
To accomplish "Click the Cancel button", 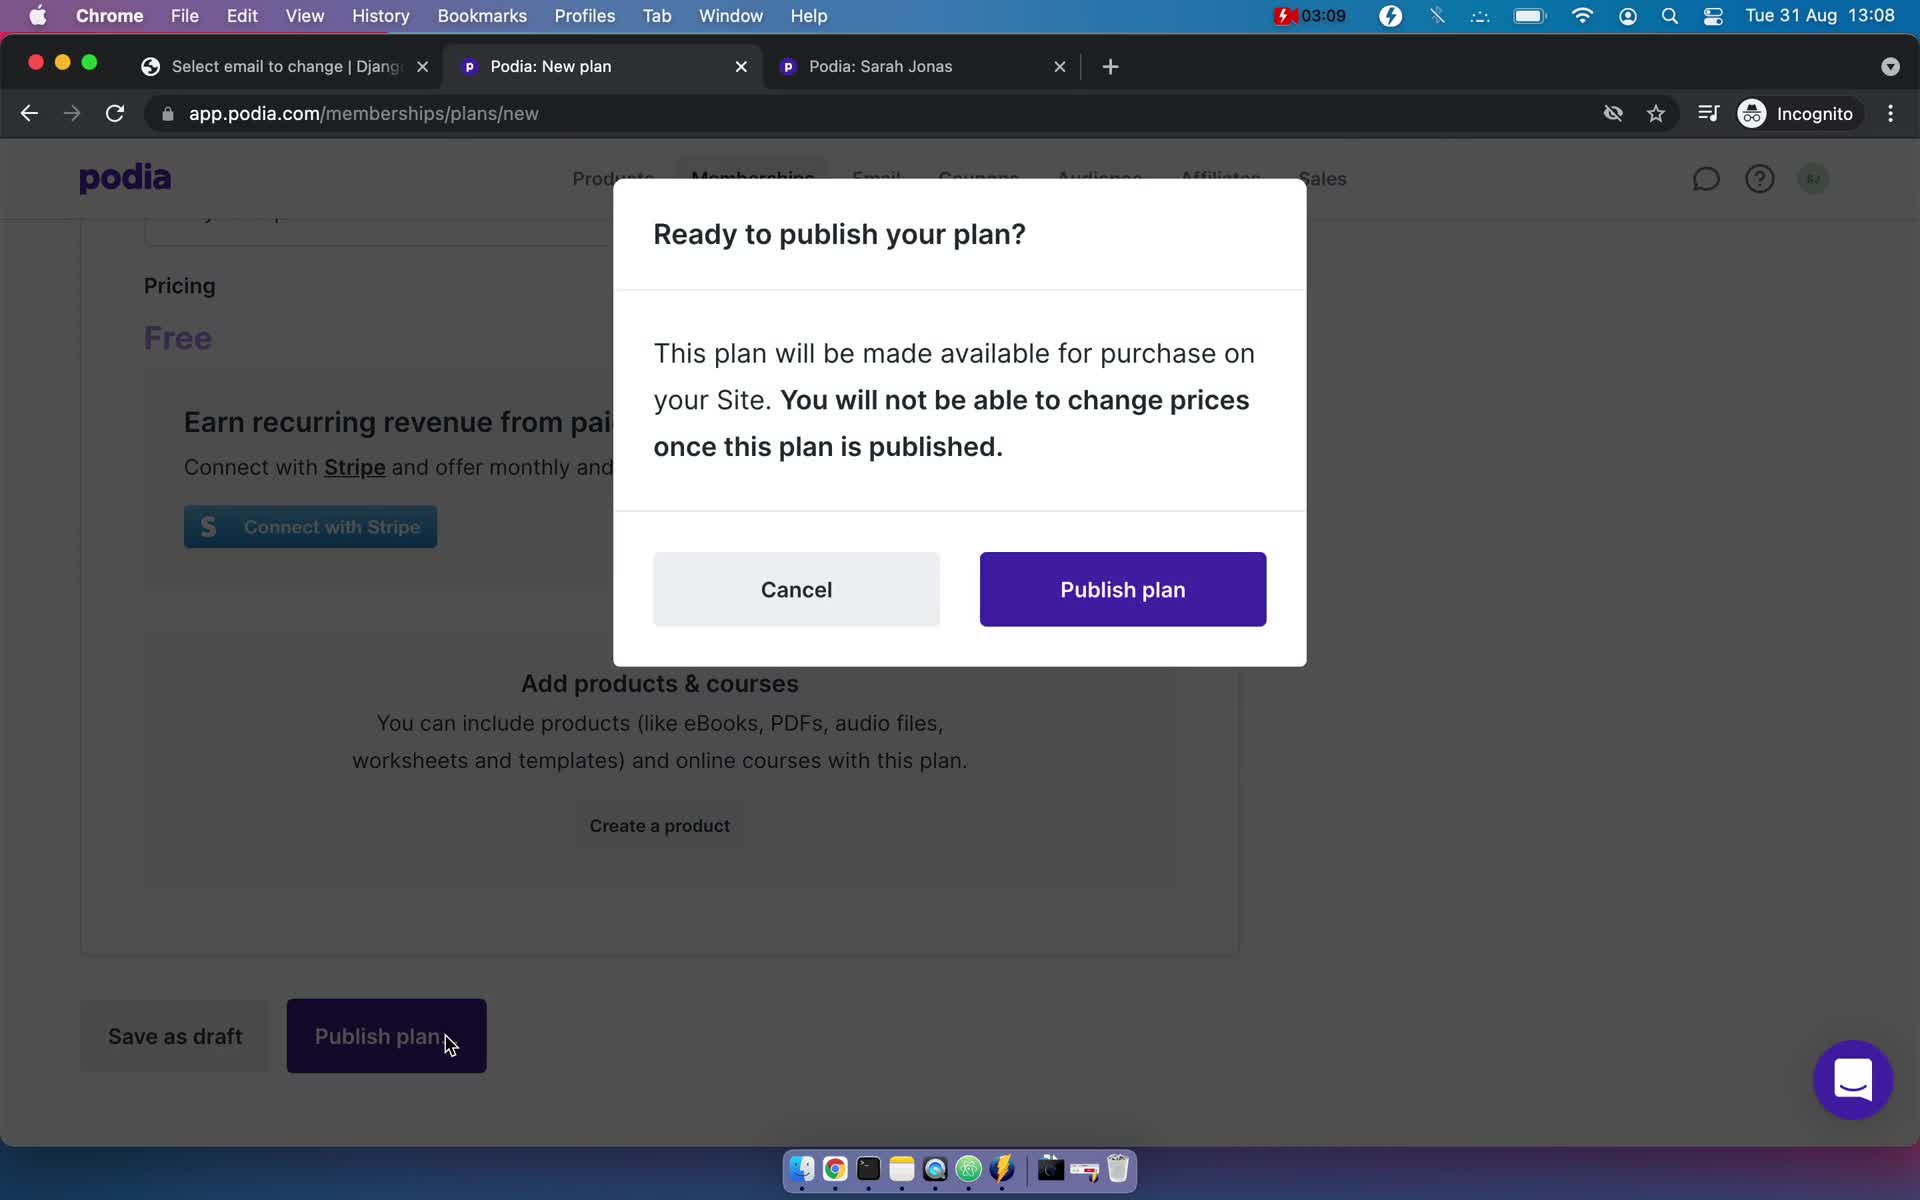I will tap(796, 589).
